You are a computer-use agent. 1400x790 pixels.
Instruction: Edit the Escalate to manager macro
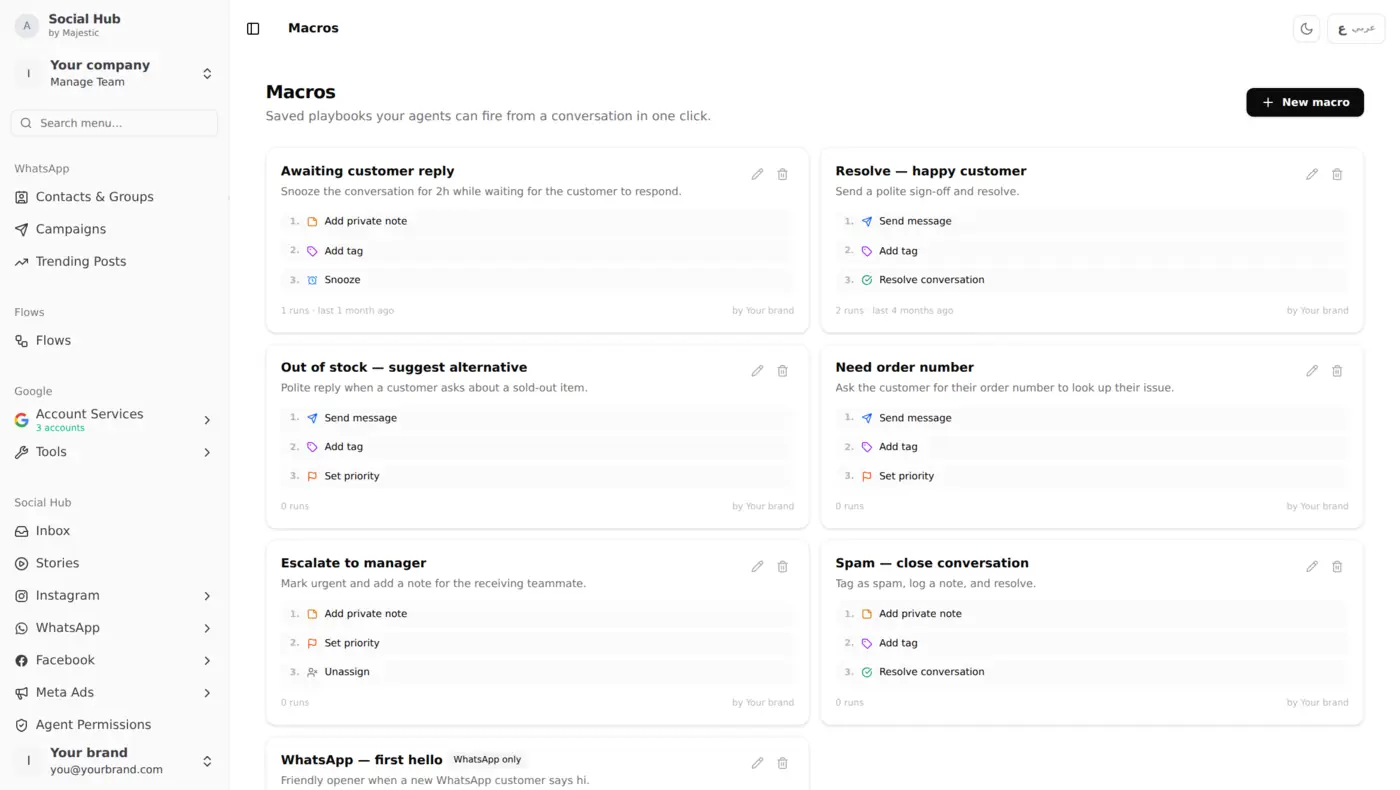pyautogui.click(x=757, y=567)
